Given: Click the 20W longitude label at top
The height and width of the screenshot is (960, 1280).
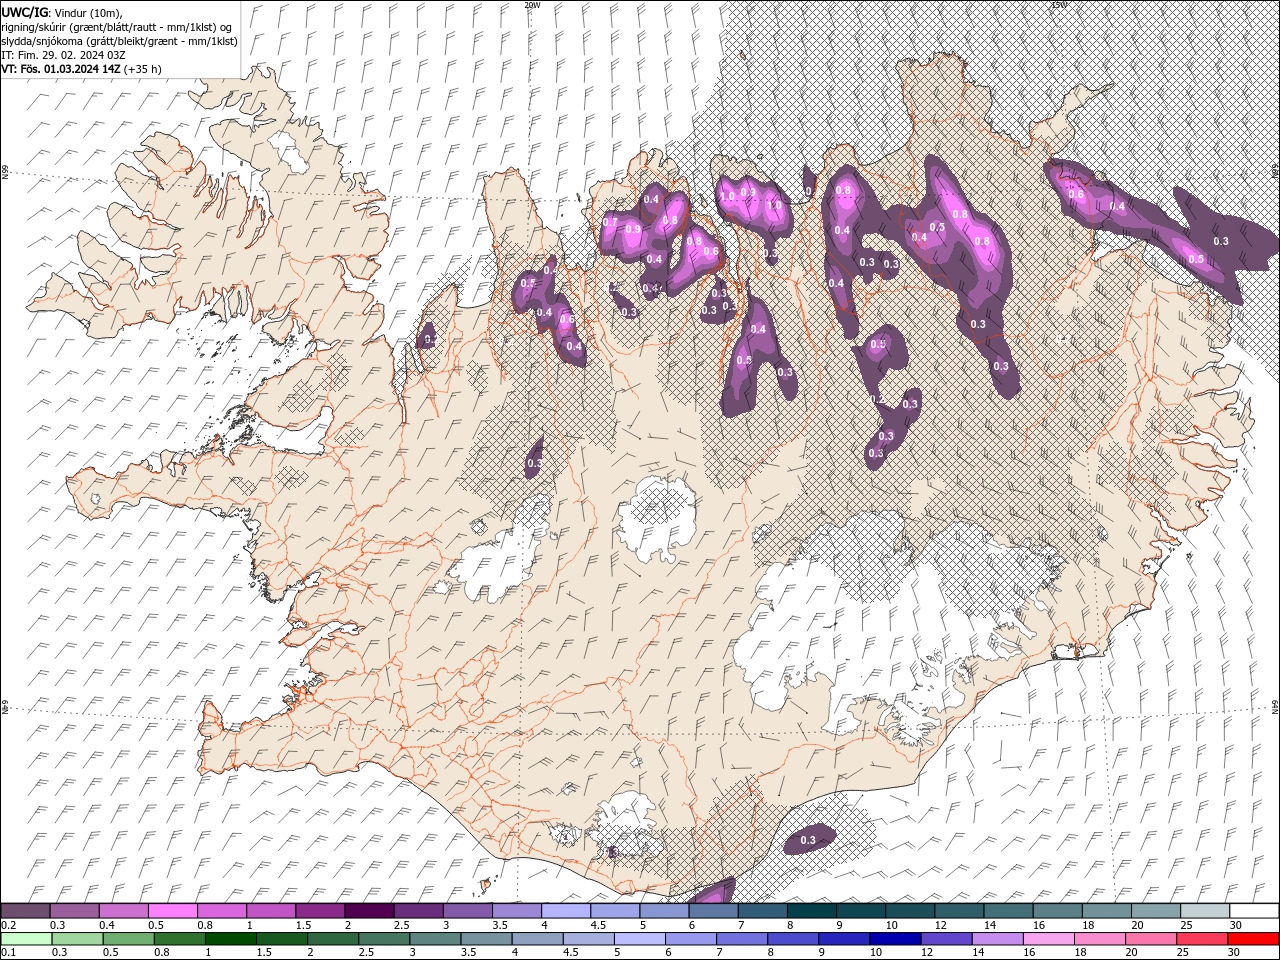Looking at the screenshot, I should click(x=532, y=5).
